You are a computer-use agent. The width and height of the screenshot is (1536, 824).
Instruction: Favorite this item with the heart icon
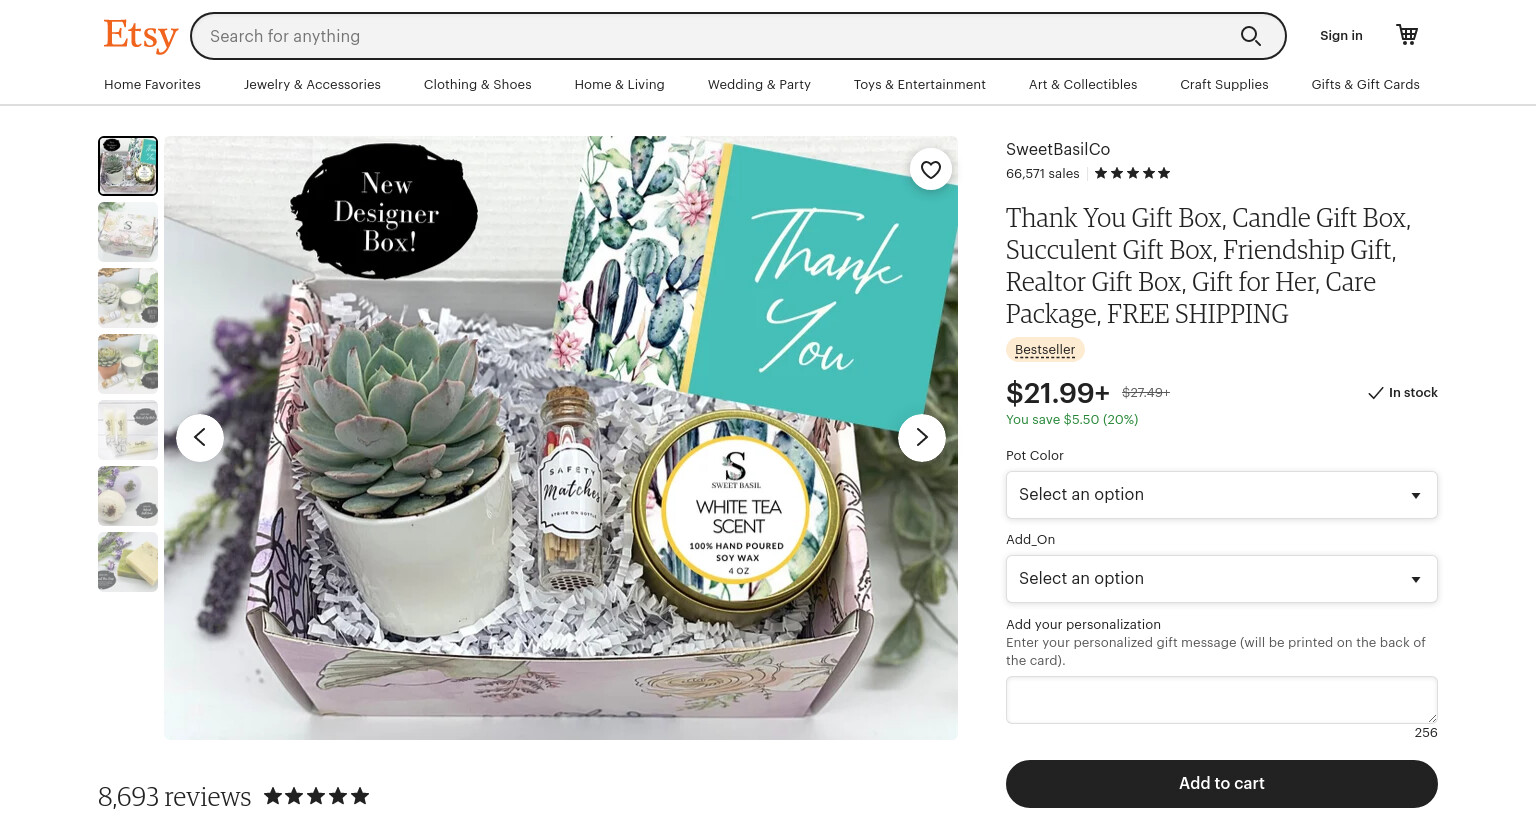coord(931,170)
